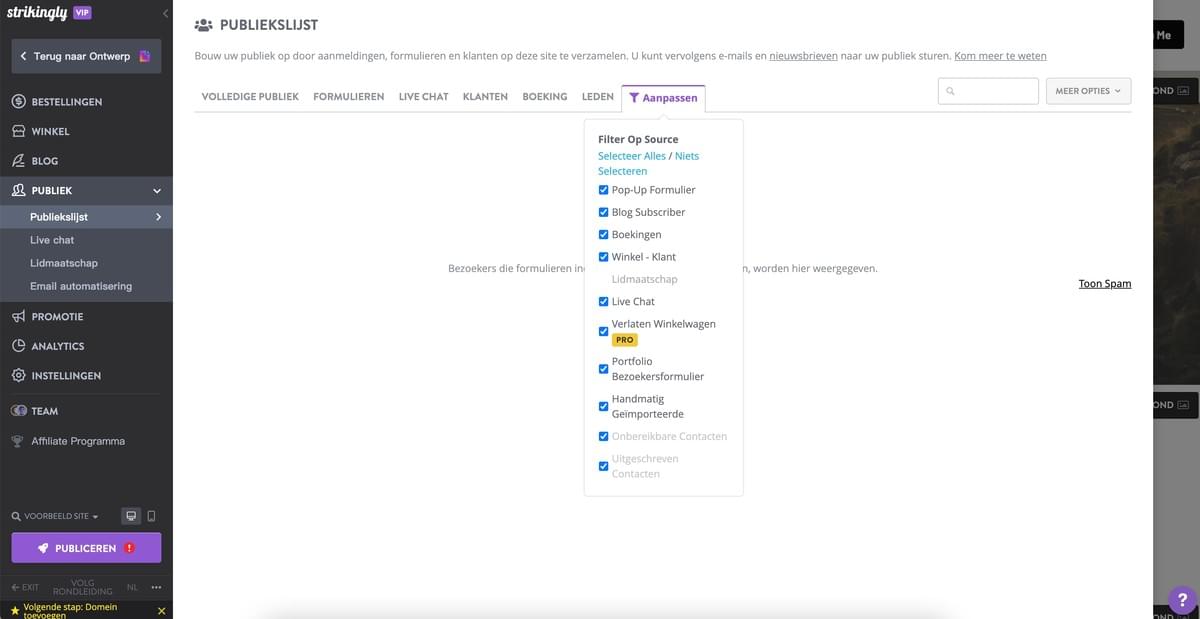Select the desktop preview monitor icon

pos(130,515)
